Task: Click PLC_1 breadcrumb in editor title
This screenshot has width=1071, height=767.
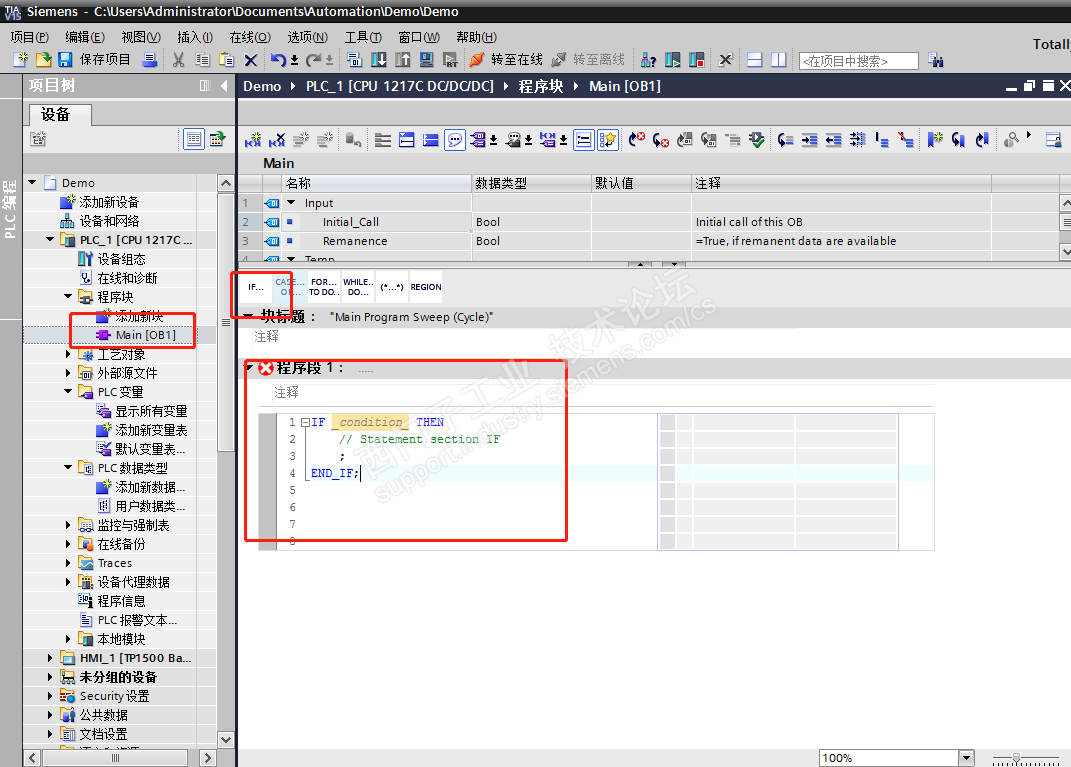Action: (399, 86)
